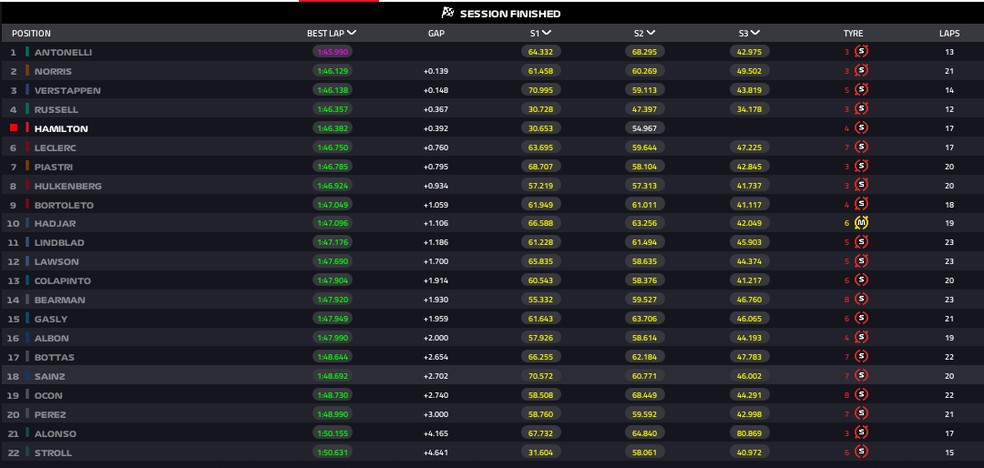Click Antonelli's purple best lap time
Screen dimensions: 984x468
(333, 52)
